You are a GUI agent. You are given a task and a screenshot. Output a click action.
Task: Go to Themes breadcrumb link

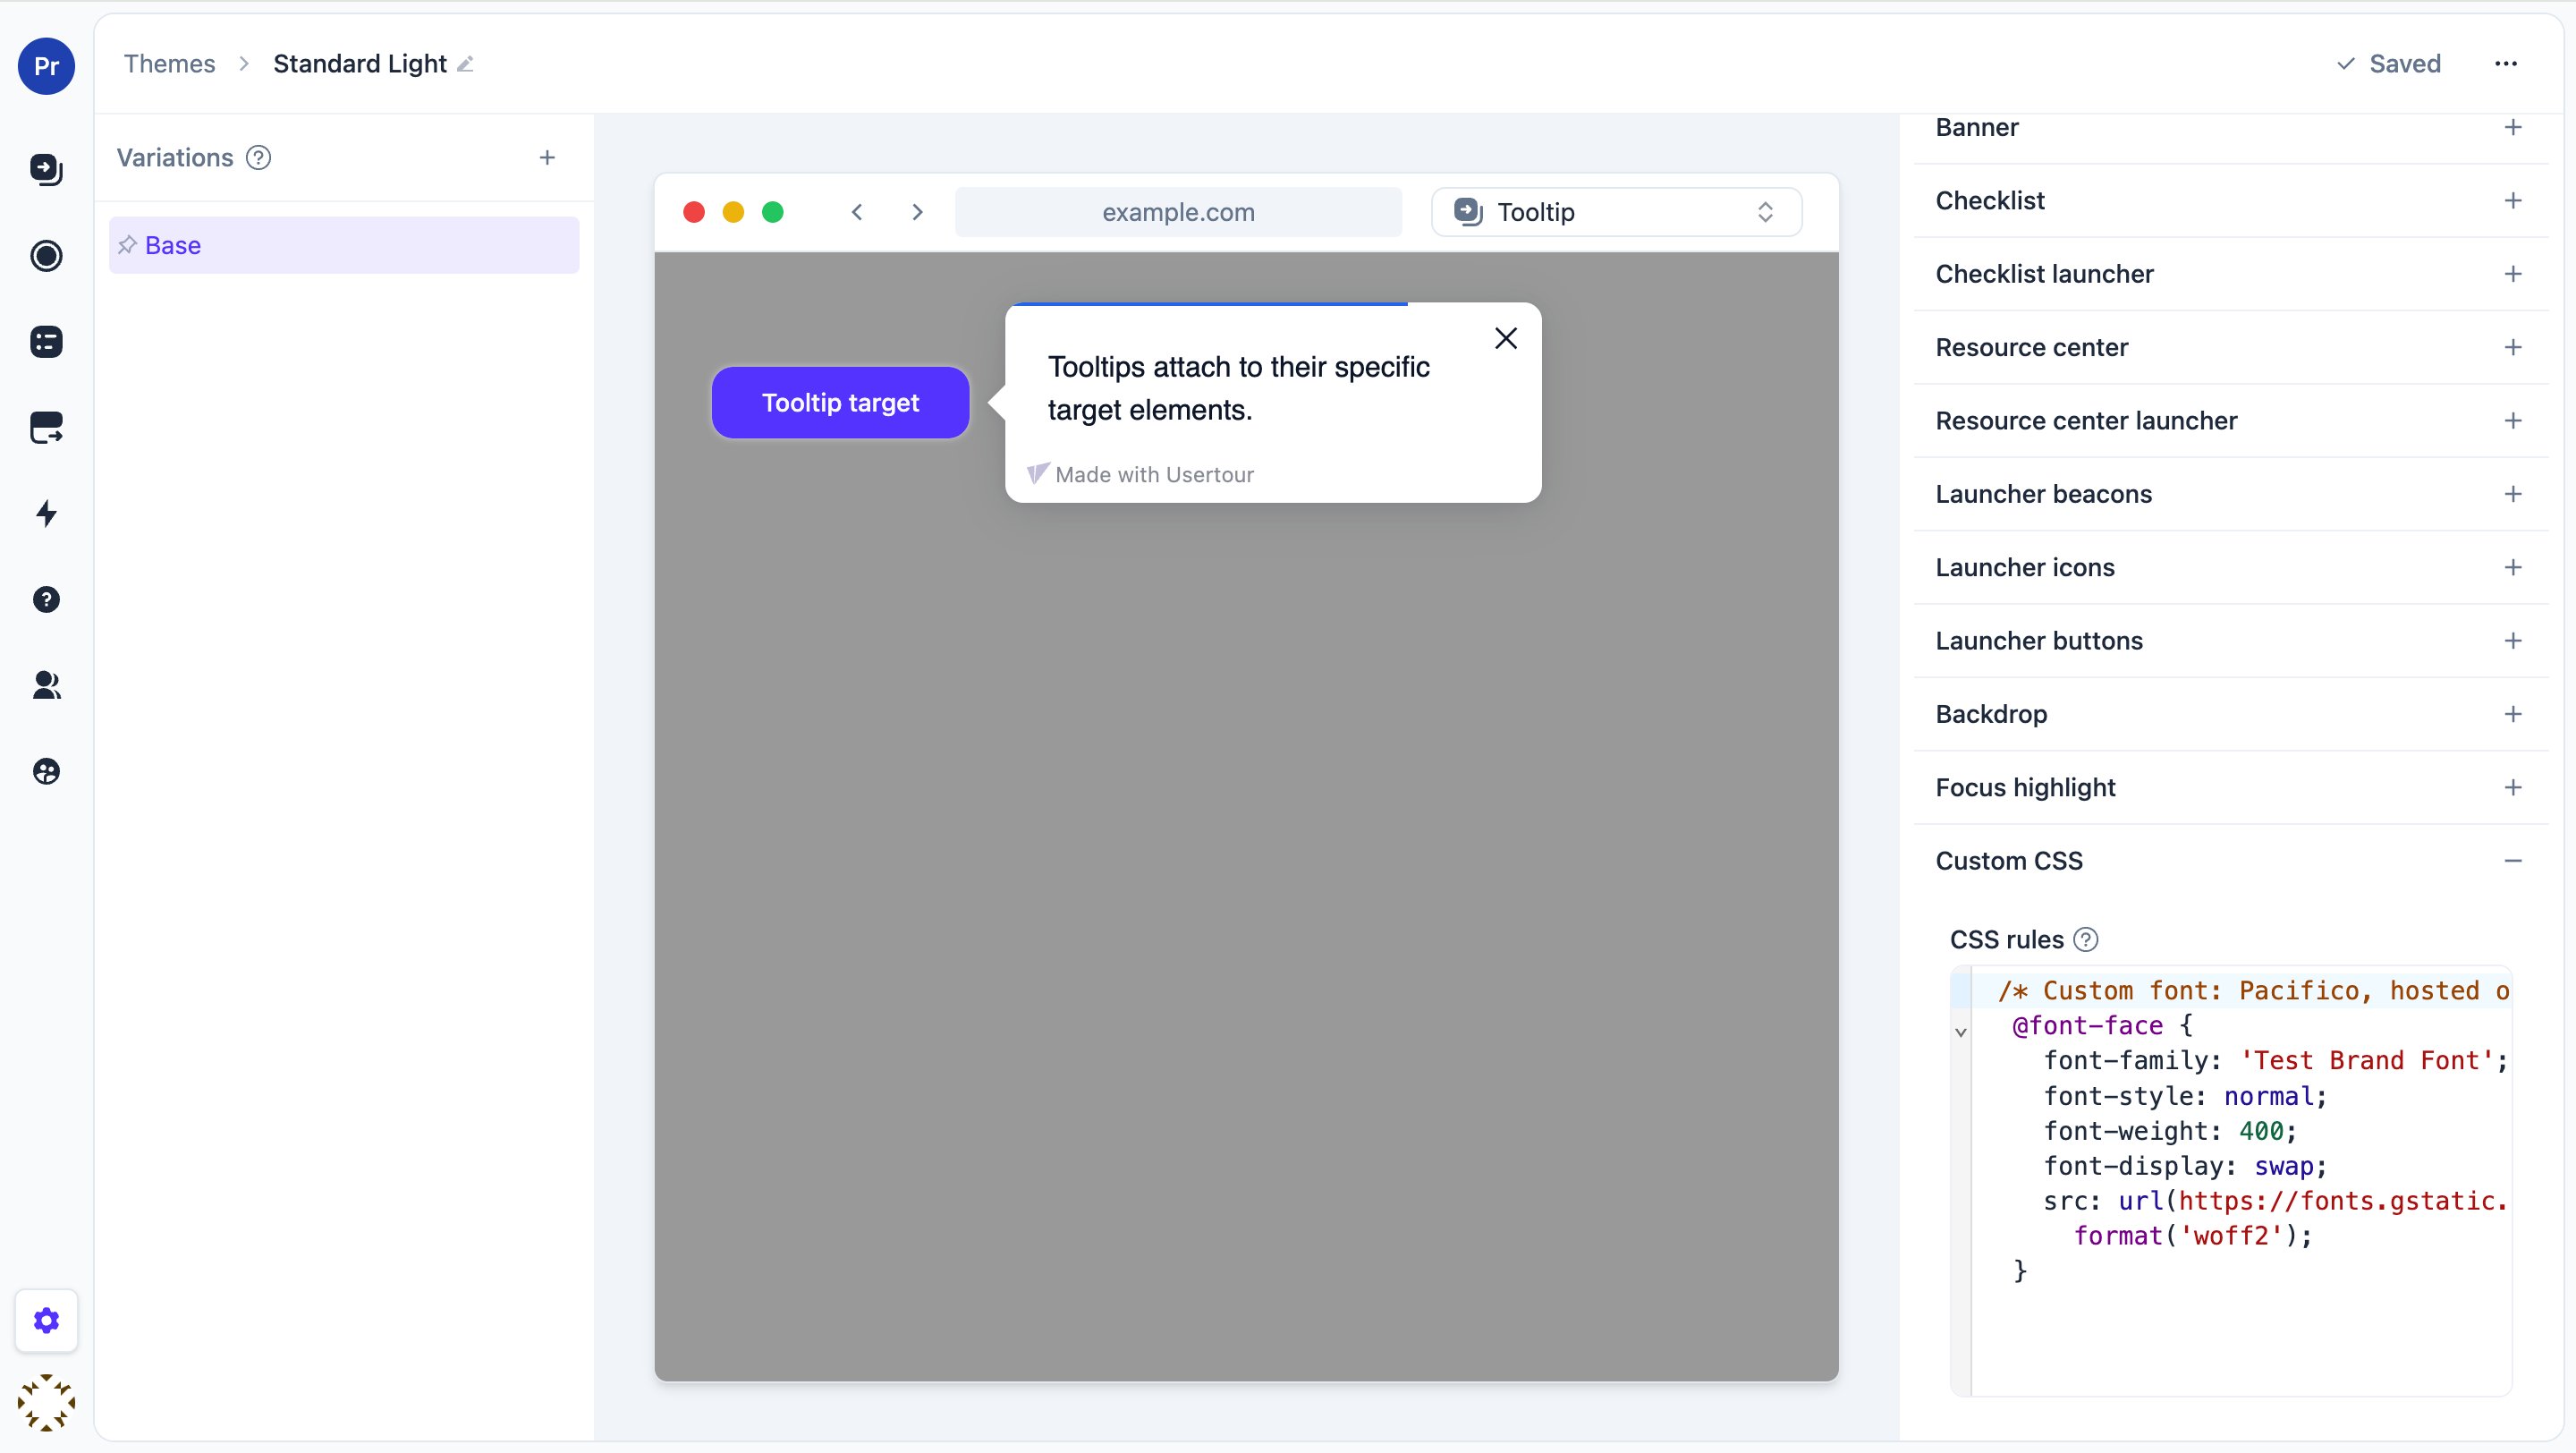(x=169, y=64)
